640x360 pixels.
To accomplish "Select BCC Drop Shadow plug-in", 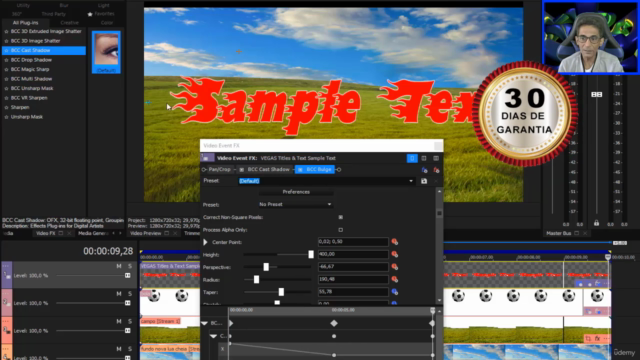I will (31, 60).
